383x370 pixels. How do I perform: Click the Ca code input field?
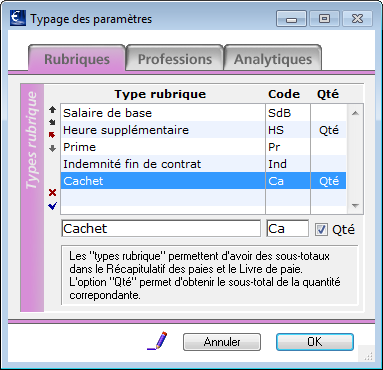tap(288, 229)
